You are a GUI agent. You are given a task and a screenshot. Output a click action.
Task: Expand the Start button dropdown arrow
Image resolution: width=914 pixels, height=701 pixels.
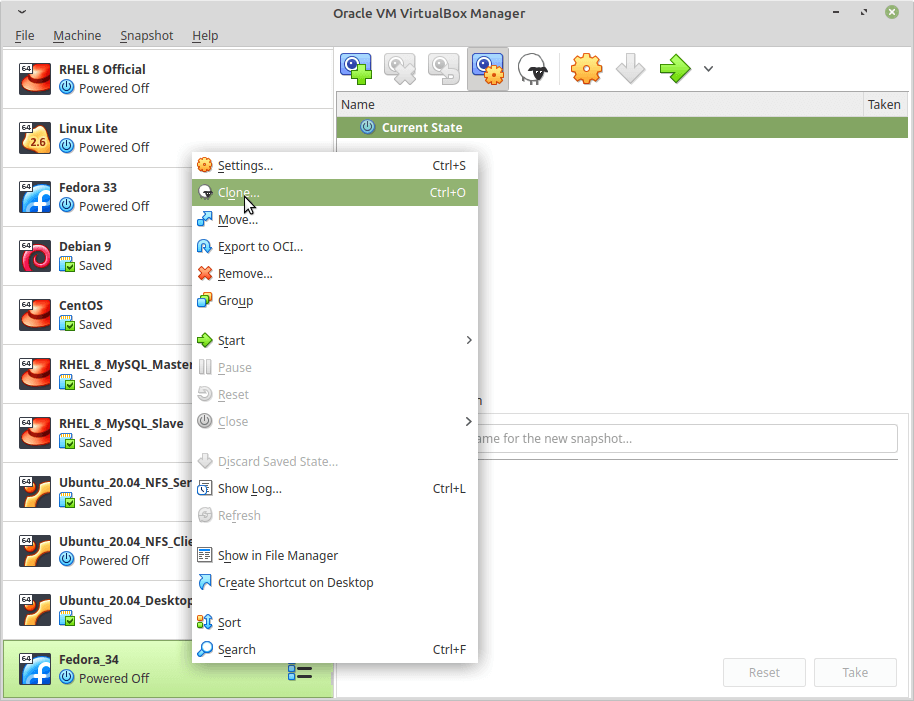(708, 69)
